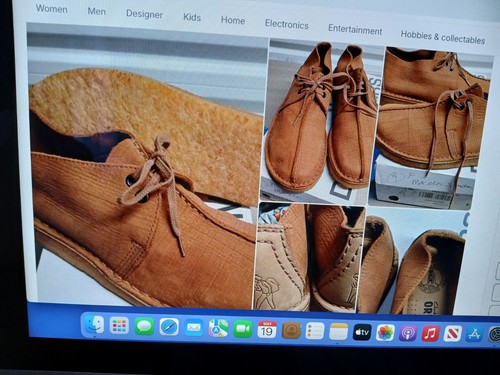The height and width of the screenshot is (375, 500).
Task: Select photo of shoes on shoebox
Action: coord(430,128)
